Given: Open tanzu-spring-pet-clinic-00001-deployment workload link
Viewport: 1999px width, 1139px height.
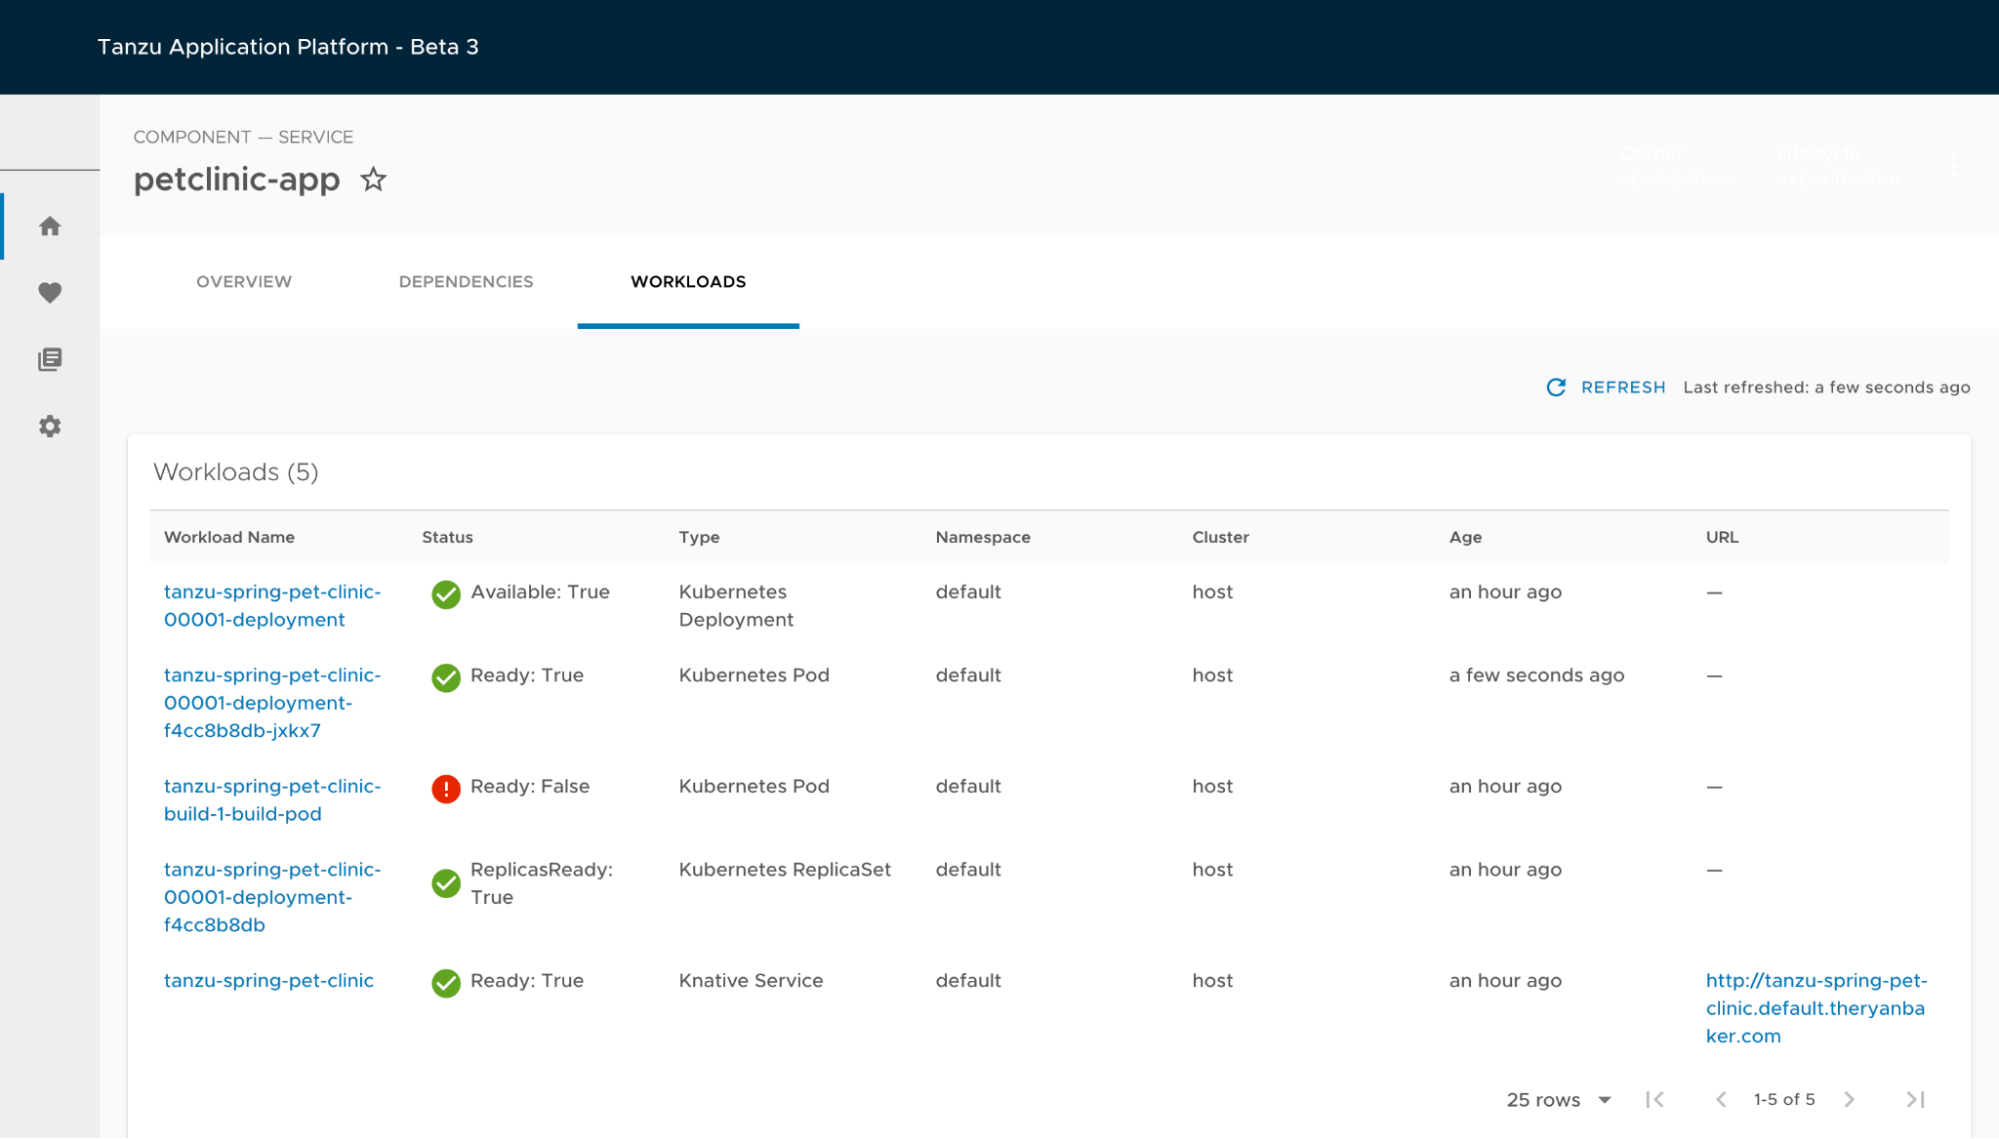Looking at the screenshot, I should coord(272,606).
